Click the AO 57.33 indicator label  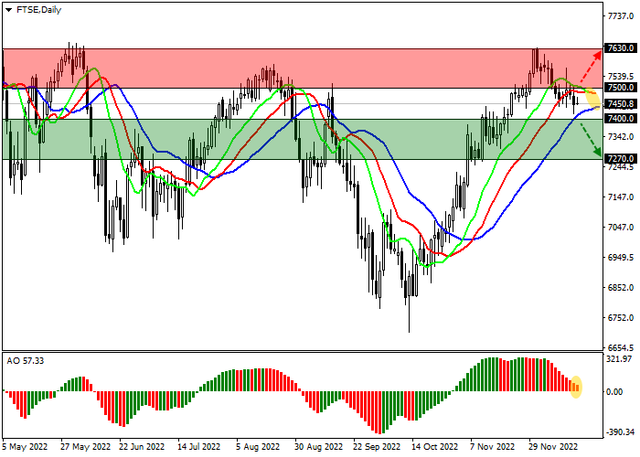25,361
